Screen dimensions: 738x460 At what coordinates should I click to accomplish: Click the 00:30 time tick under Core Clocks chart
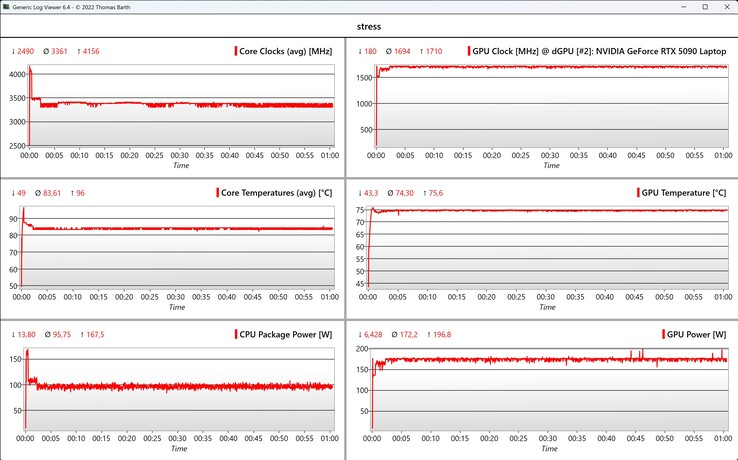(179, 155)
